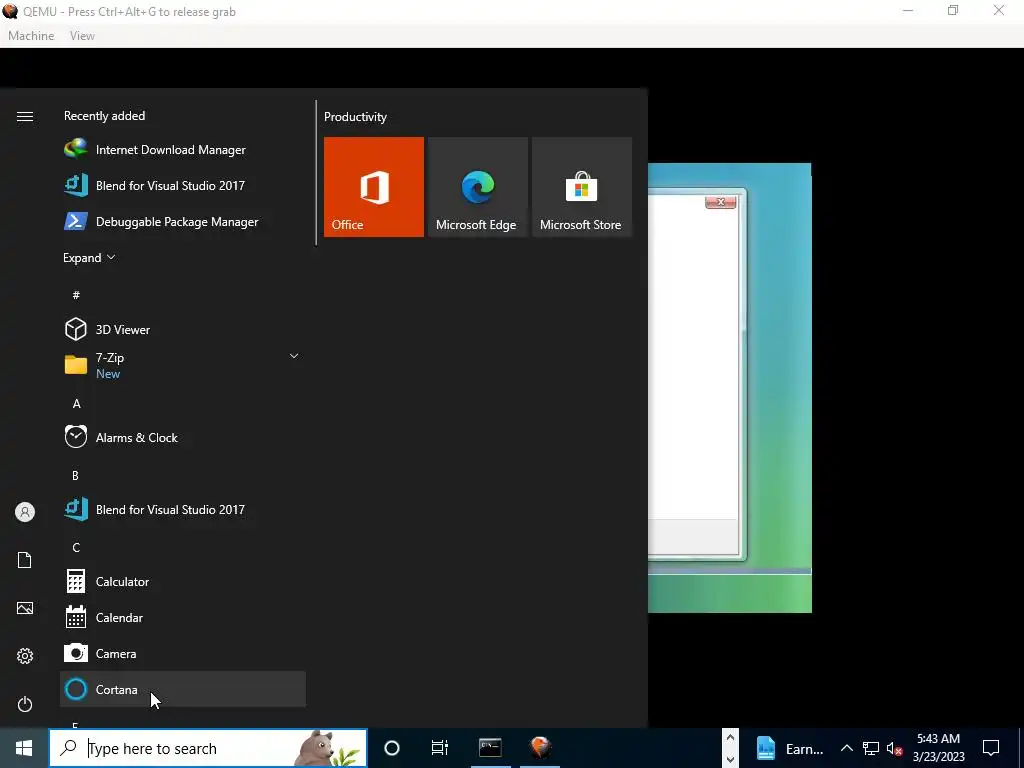
Task: Expand the Start menu hamburger button
Action: click(25, 116)
